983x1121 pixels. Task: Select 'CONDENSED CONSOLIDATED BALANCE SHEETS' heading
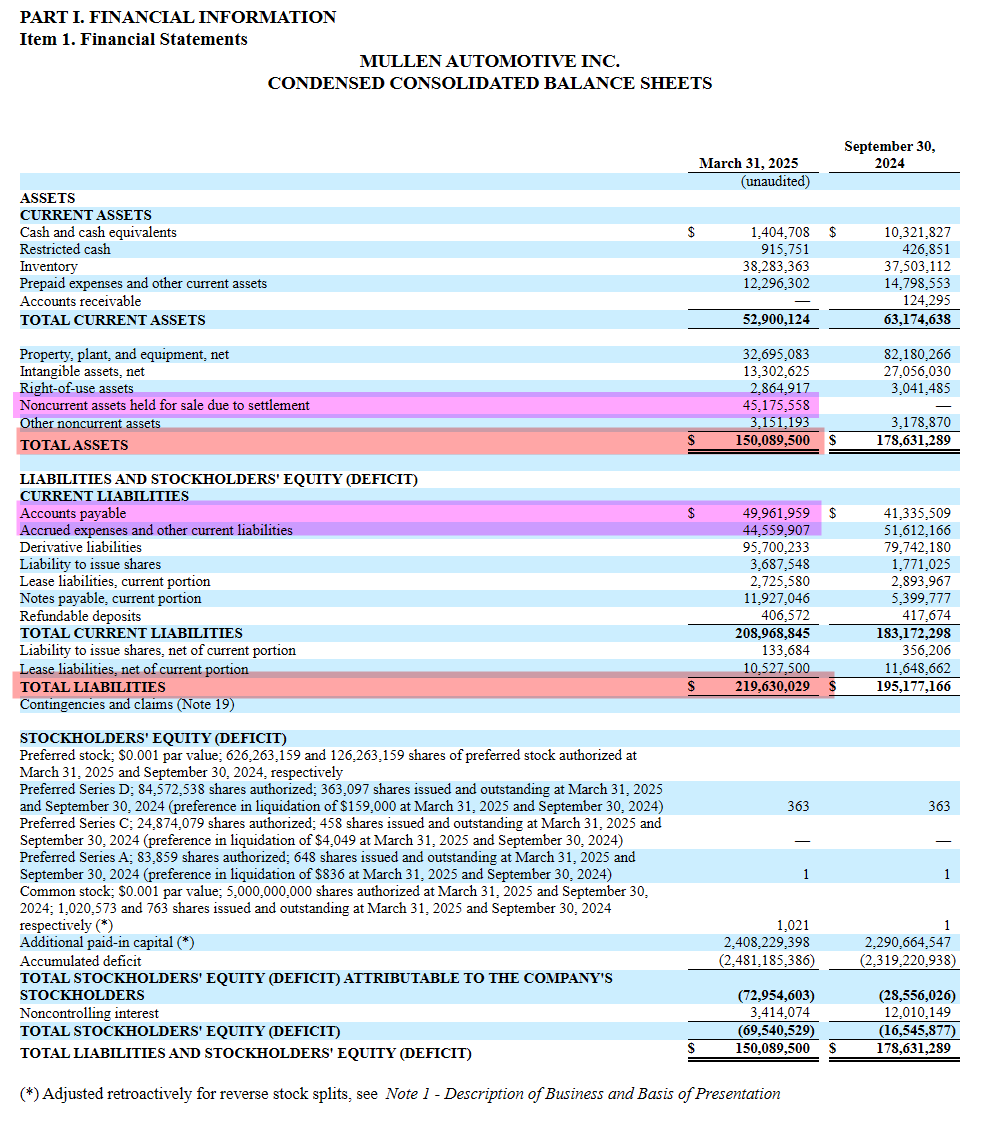click(x=490, y=83)
